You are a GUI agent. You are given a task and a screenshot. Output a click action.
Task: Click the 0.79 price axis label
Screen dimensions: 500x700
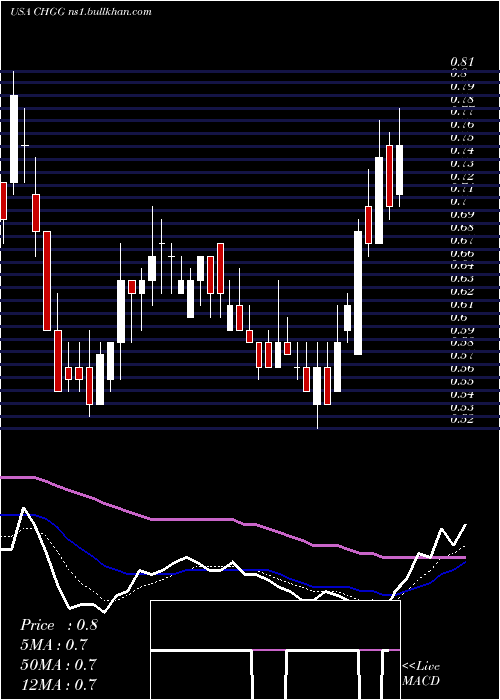point(462,87)
